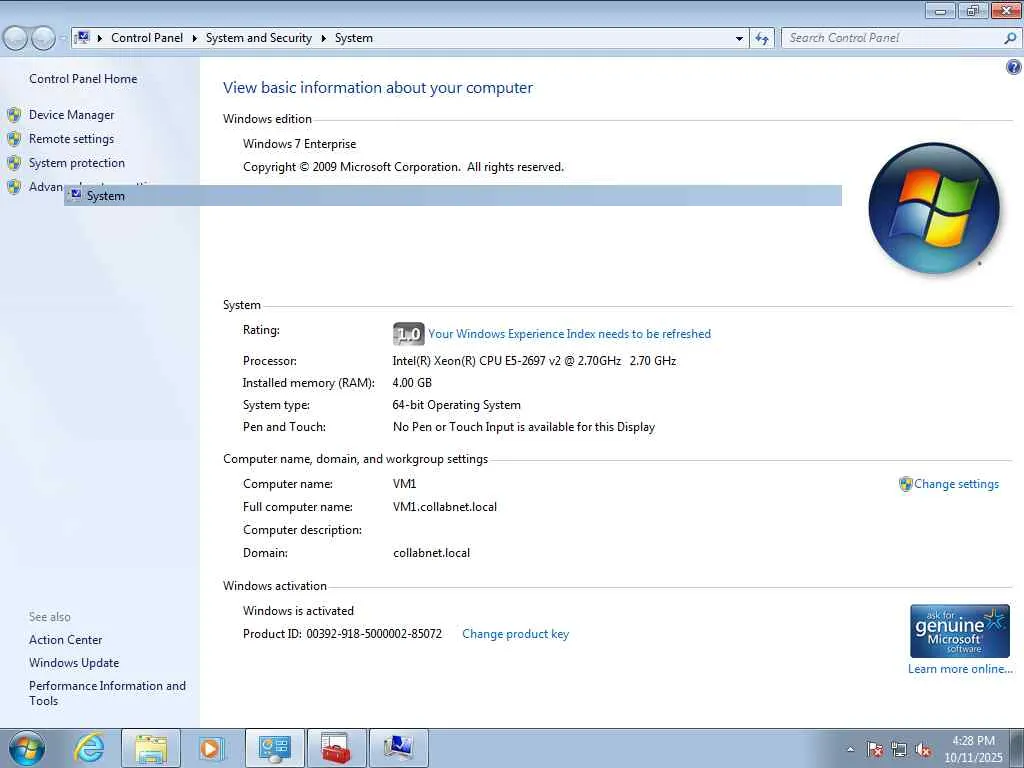The width and height of the screenshot is (1024, 768).
Task: Open the Learn more online link
Action: pos(960,669)
